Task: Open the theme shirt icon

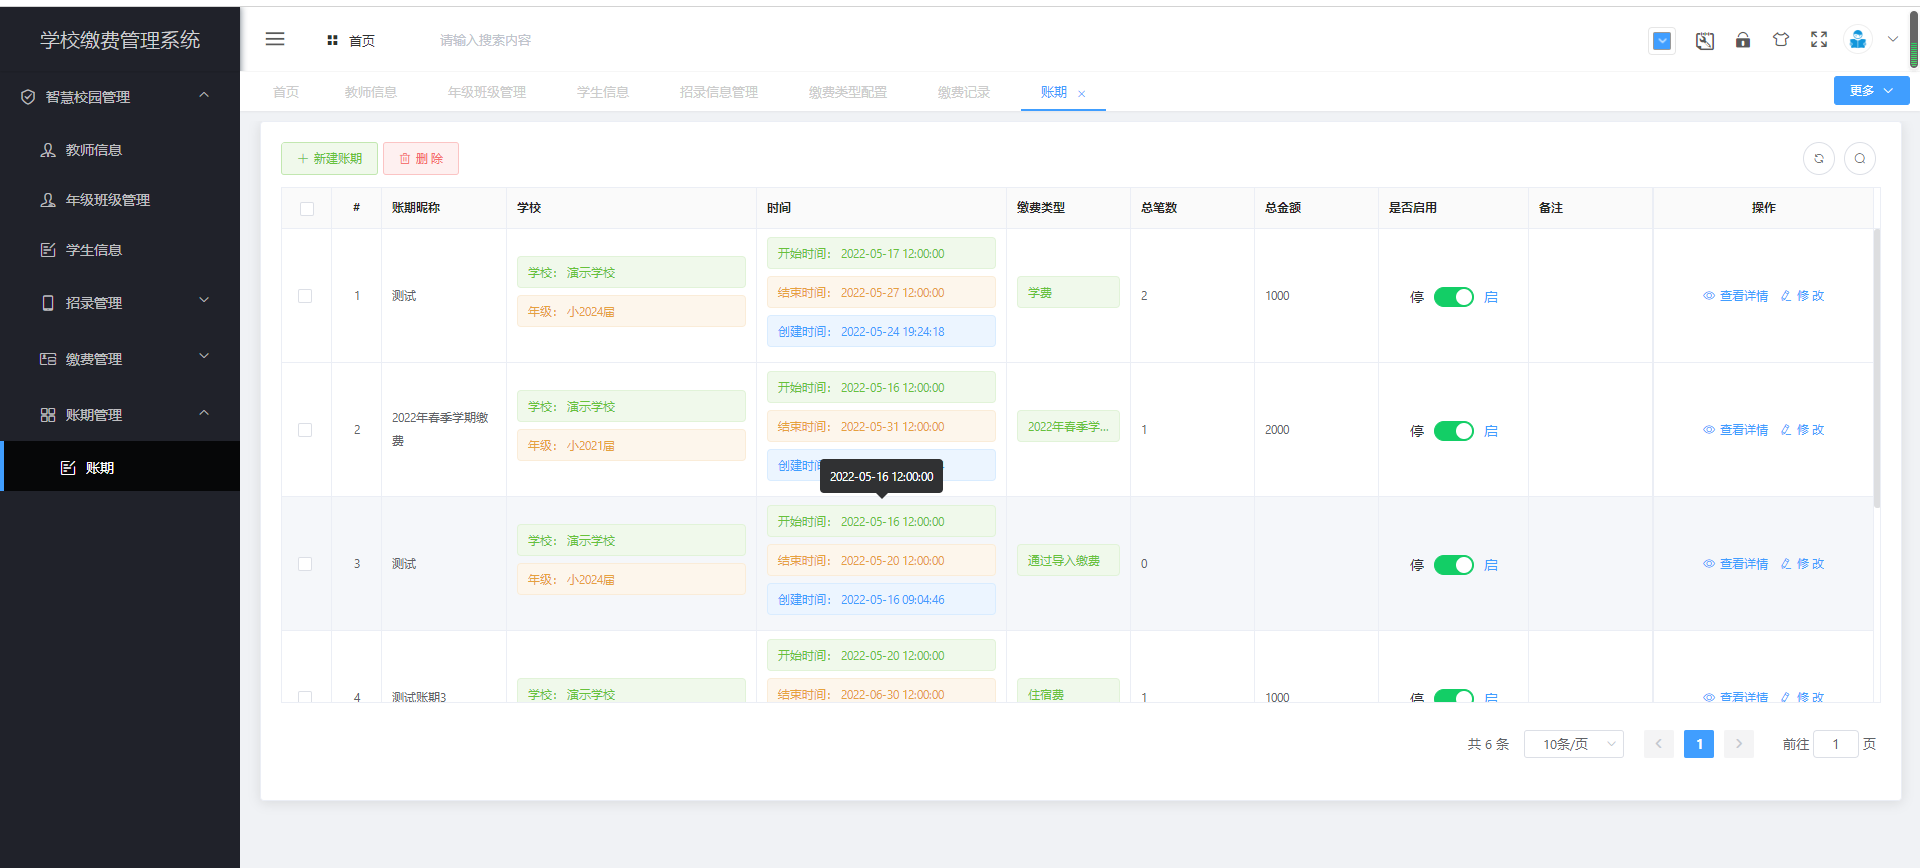Action: pyautogui.click(x=1781, y=40)
